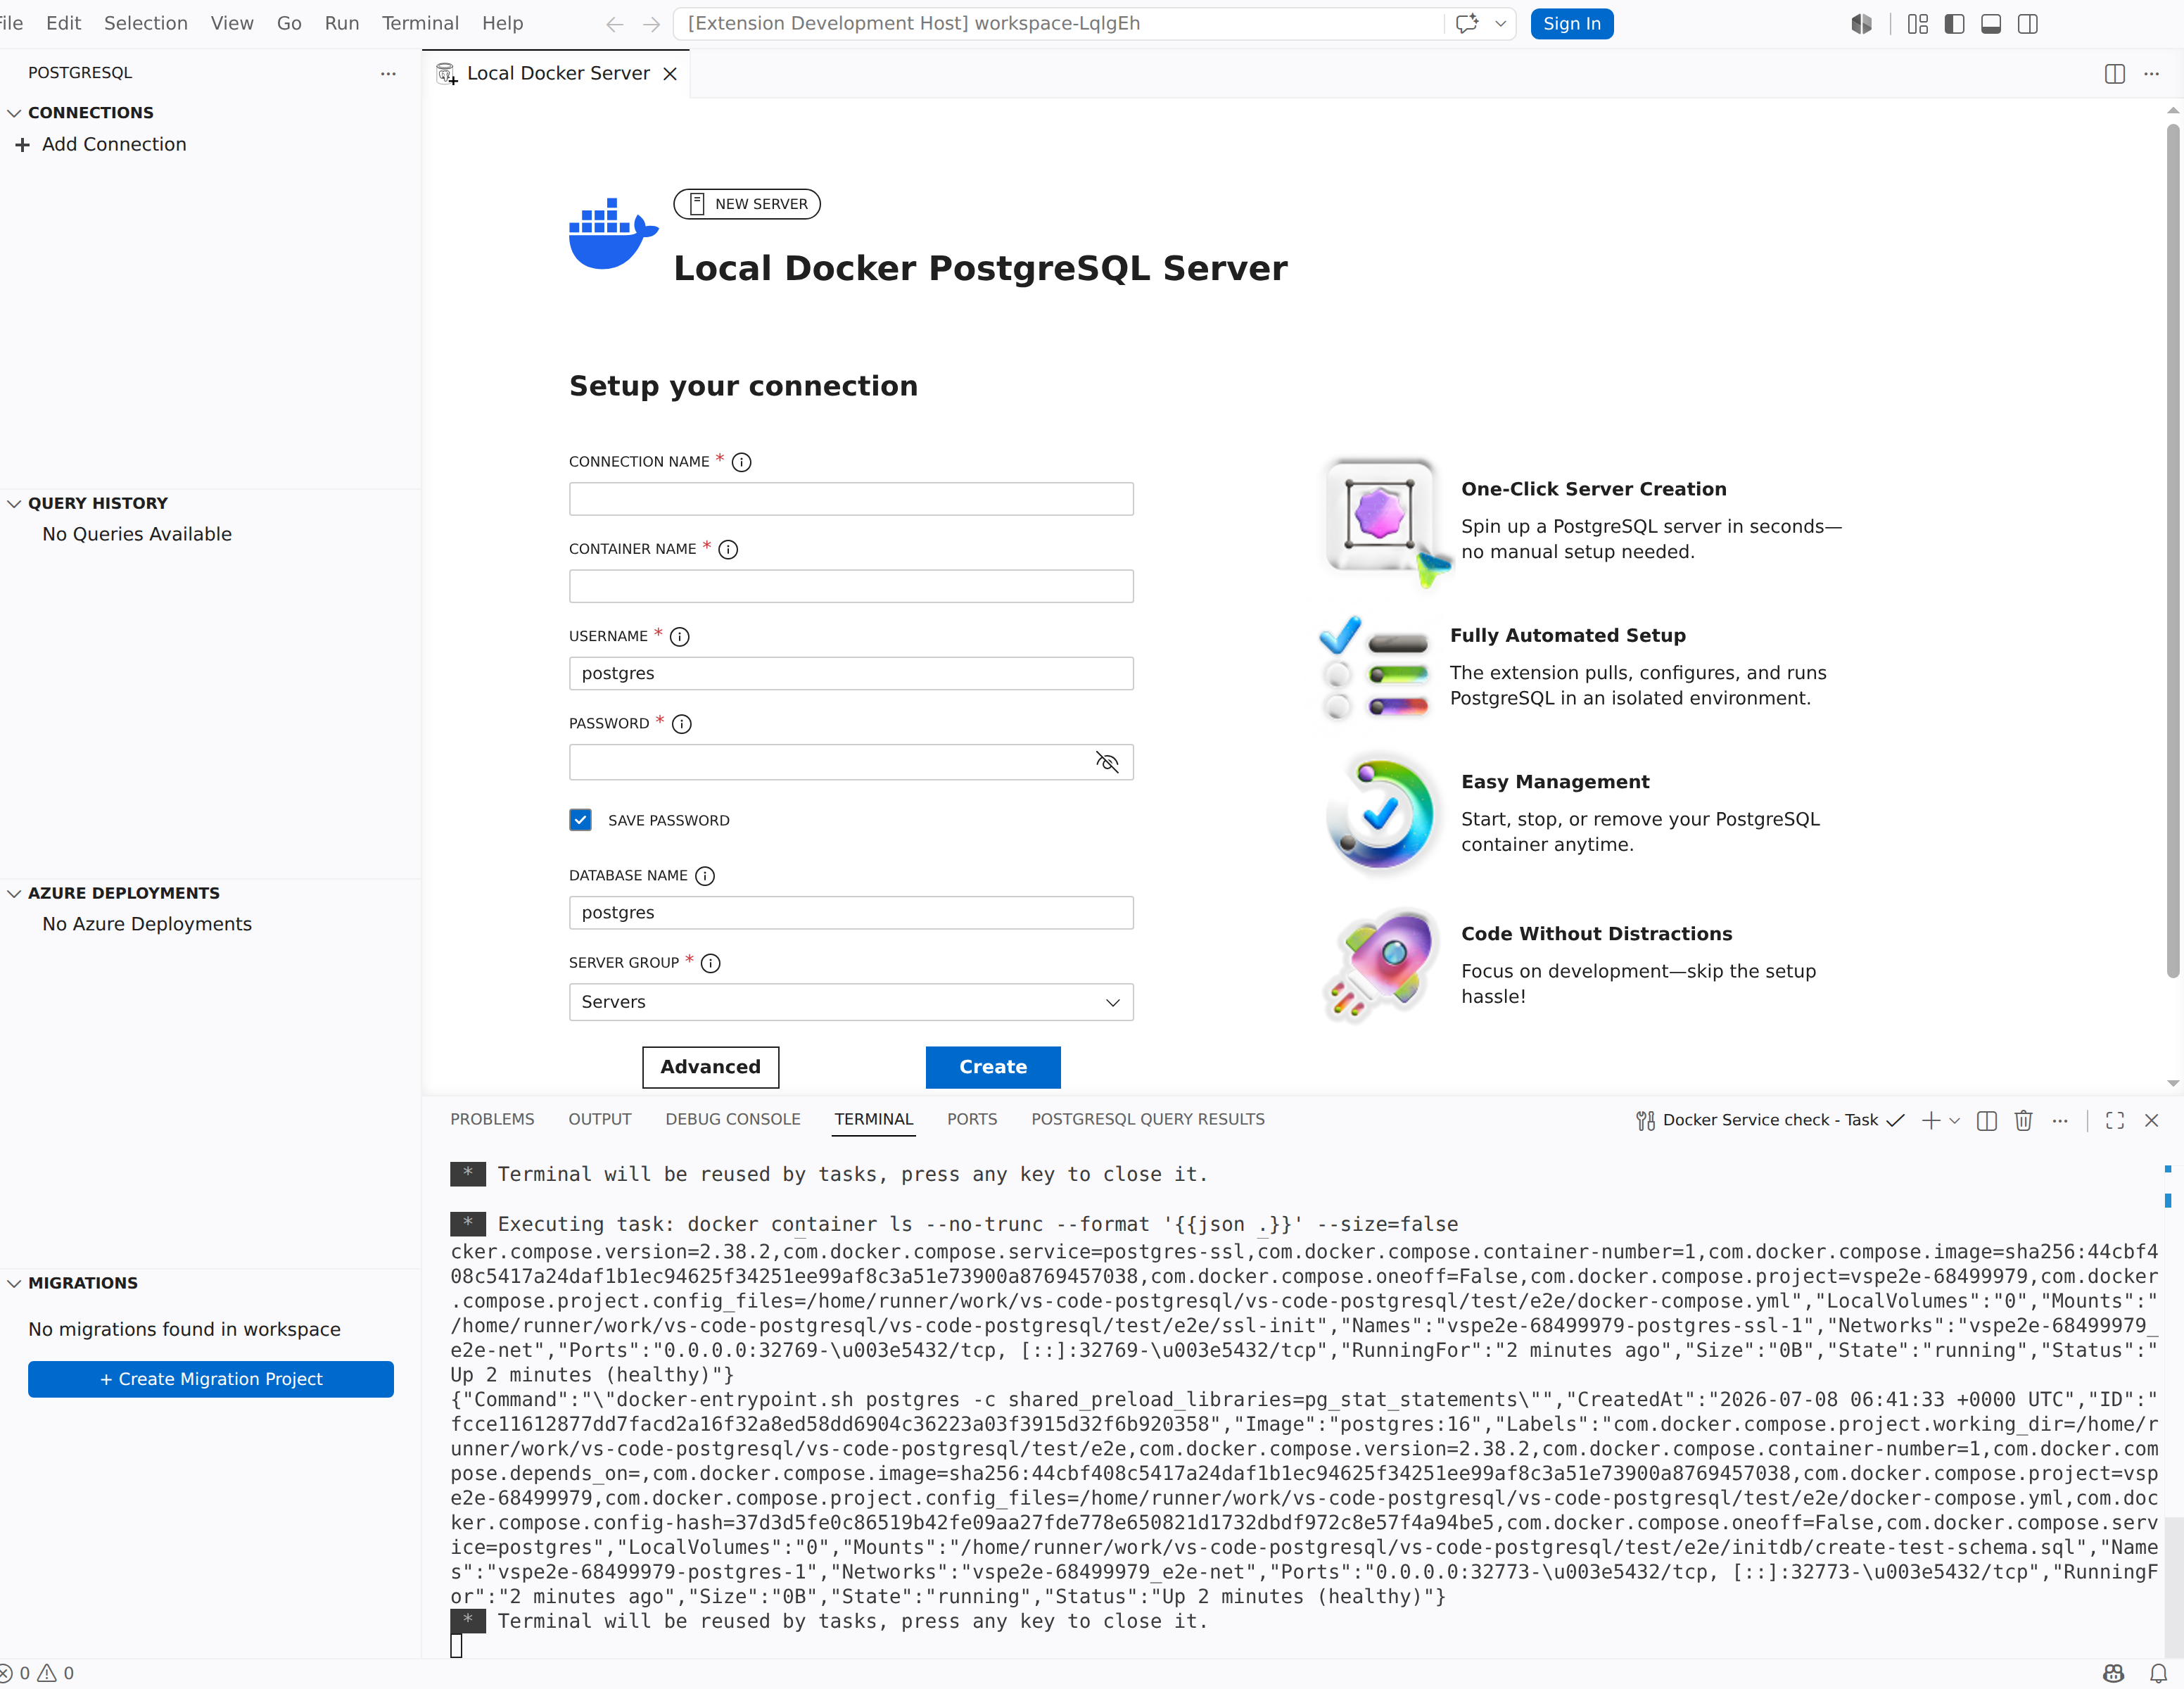Click the Password info icon

coord(682,724)
